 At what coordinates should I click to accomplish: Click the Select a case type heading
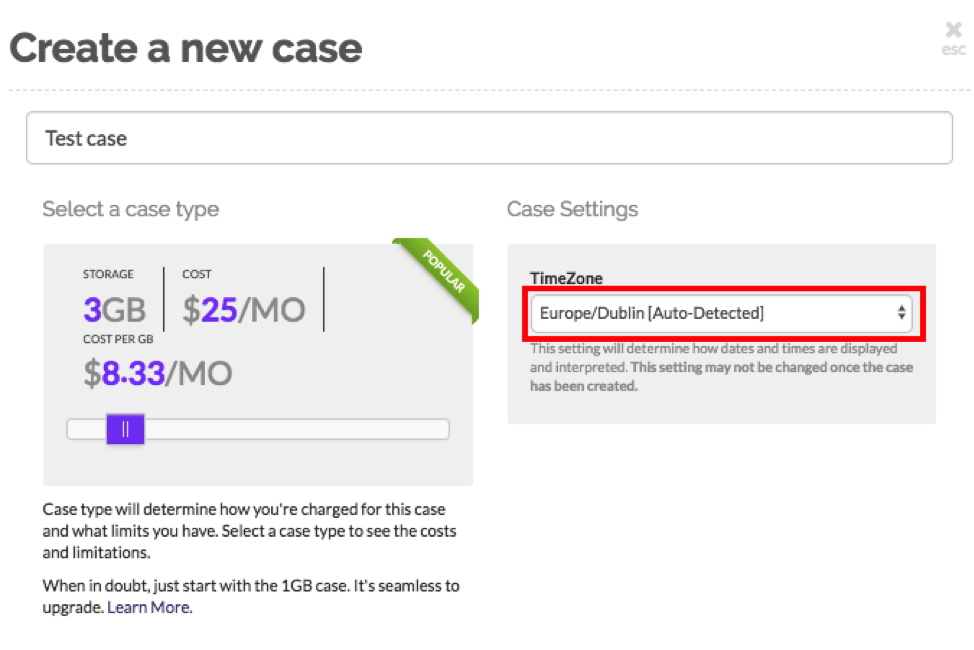(x=130, y=210)
